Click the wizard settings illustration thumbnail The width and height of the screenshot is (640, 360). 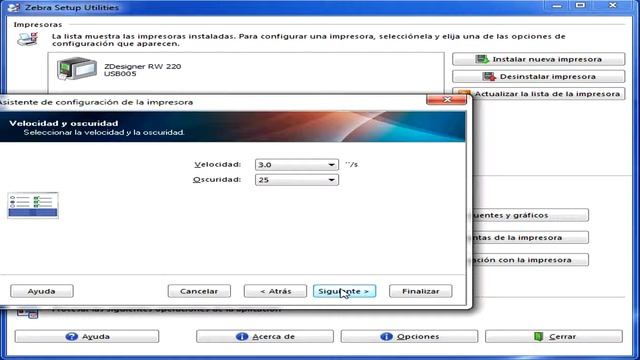point(33,205)
